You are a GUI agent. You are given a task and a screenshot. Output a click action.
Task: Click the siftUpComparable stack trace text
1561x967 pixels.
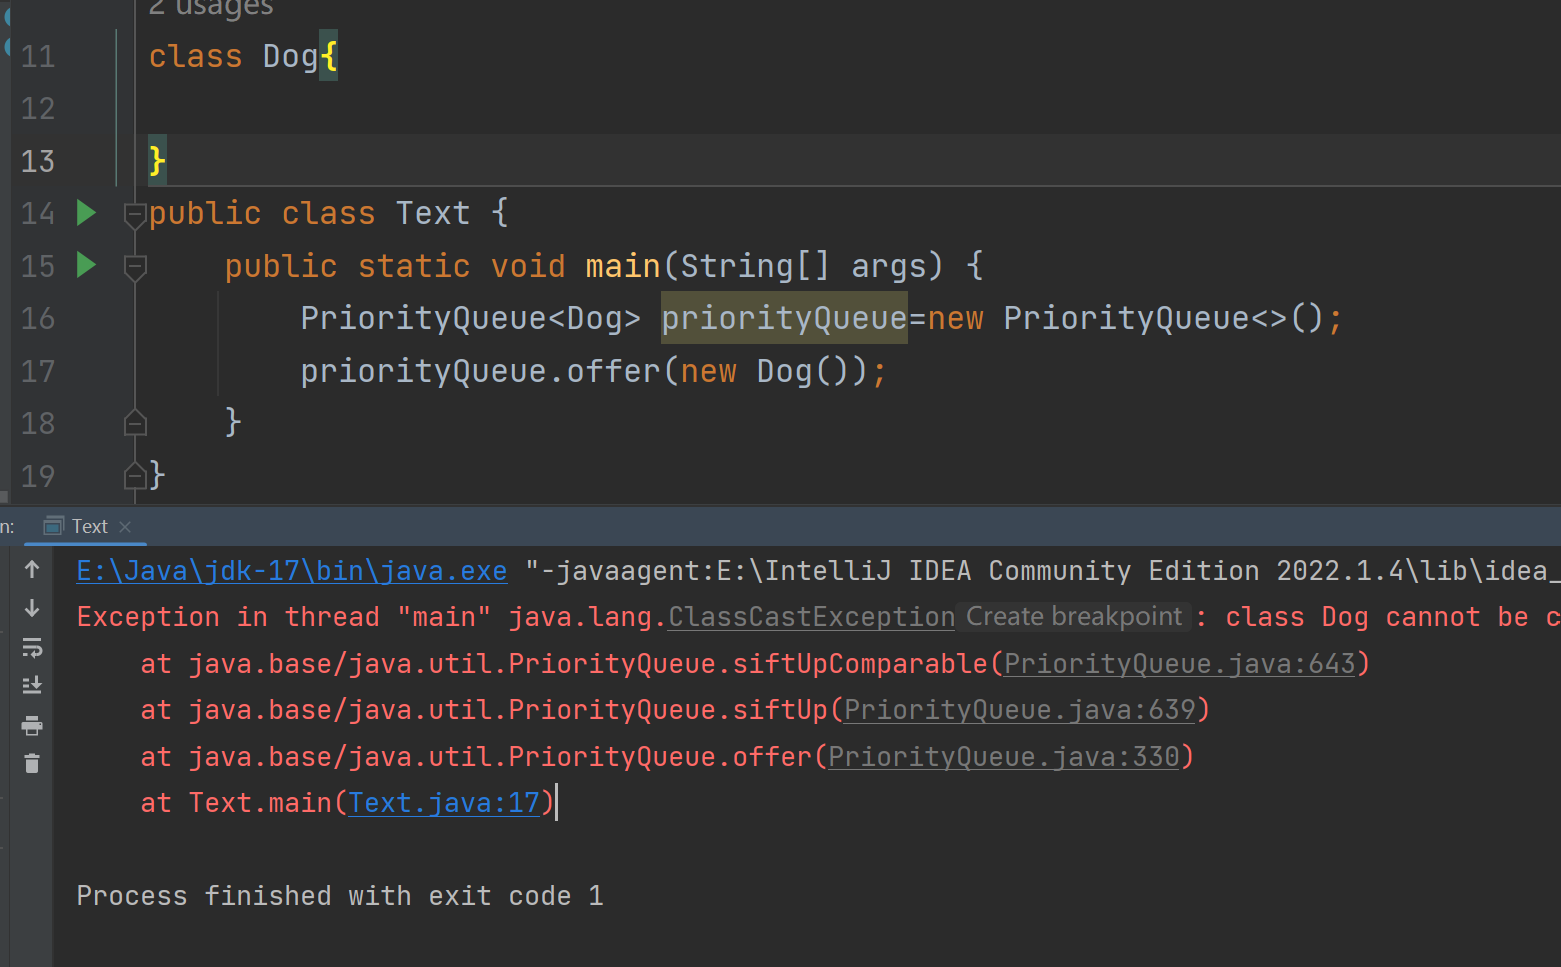click(860, 664)
